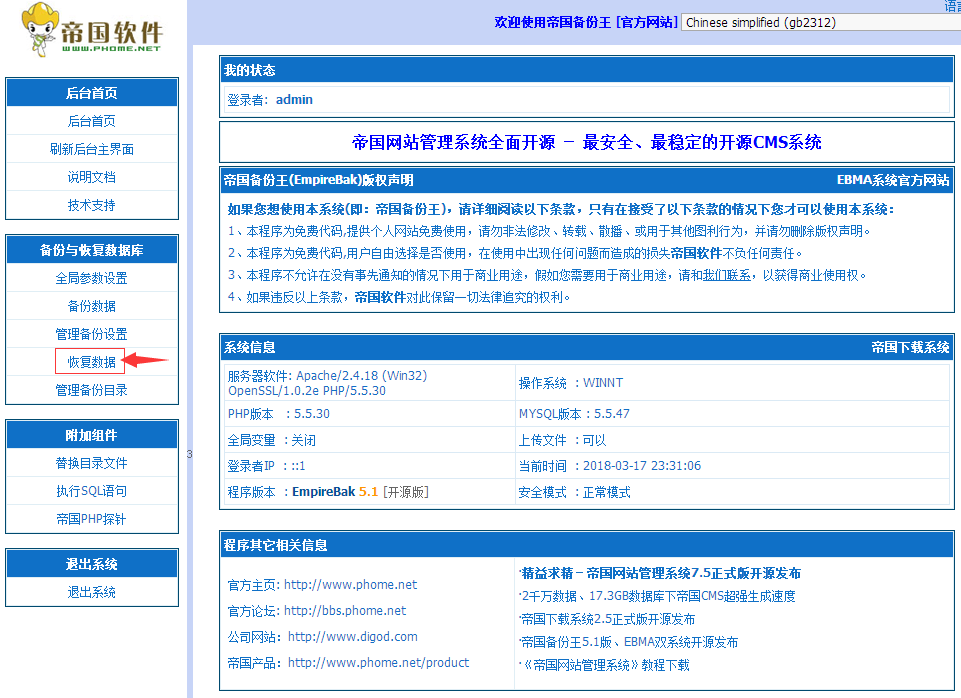
Task: Click the 官方网站 link in header
Action: pyautogui.click(x=647, y=22)
